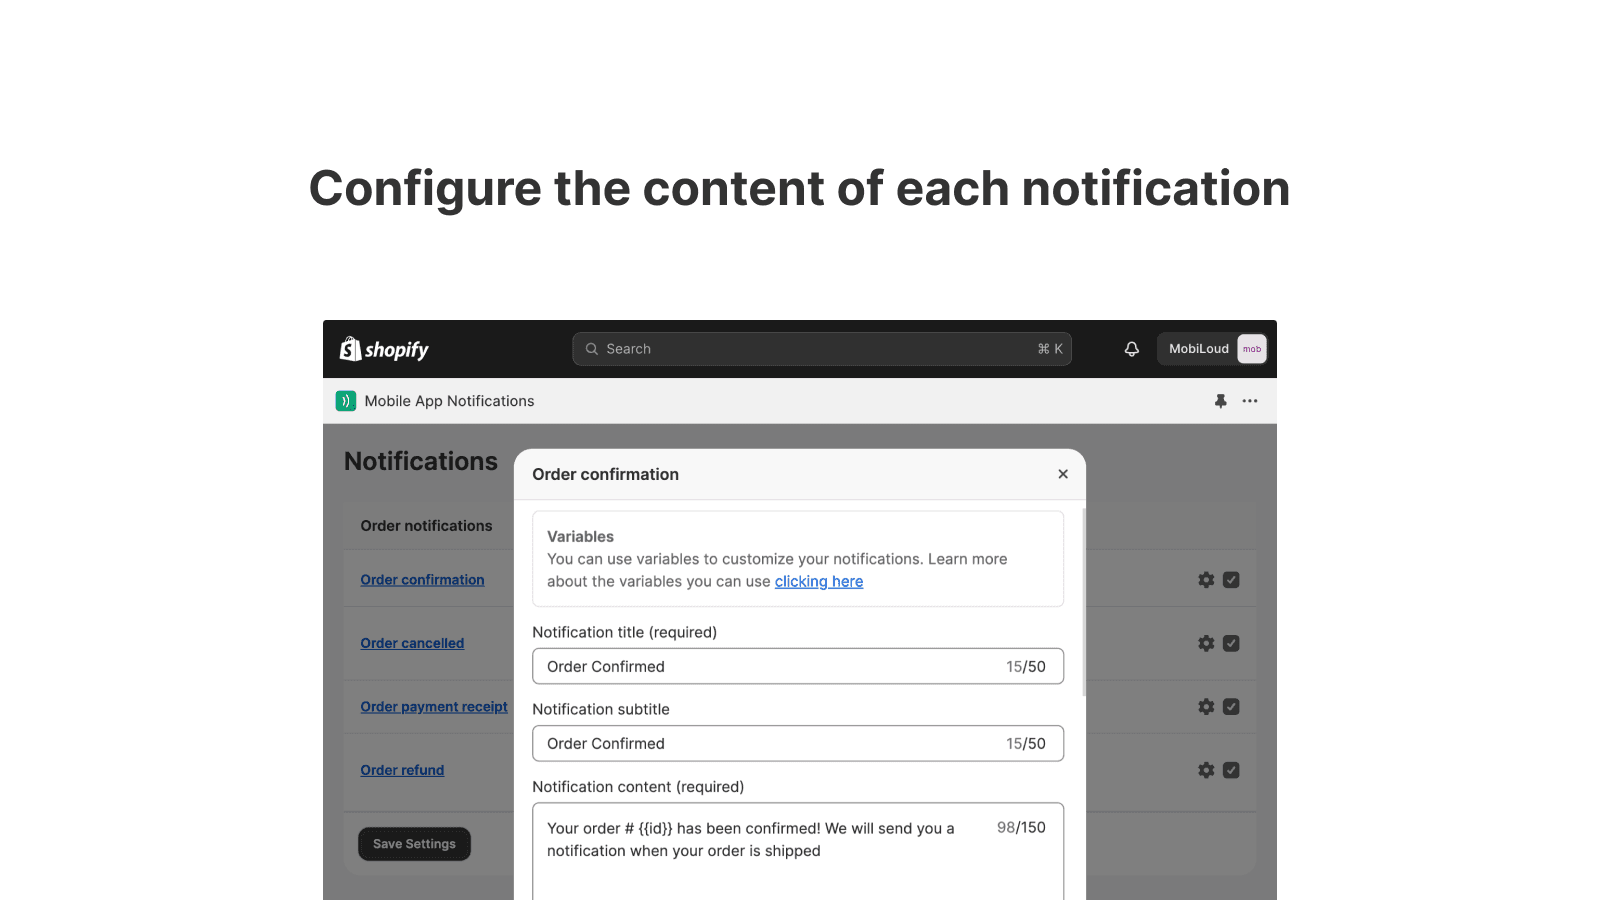Screen dimensions: 1600x900
Task: Open the notifications bell icon
Action: [1131, 349]
